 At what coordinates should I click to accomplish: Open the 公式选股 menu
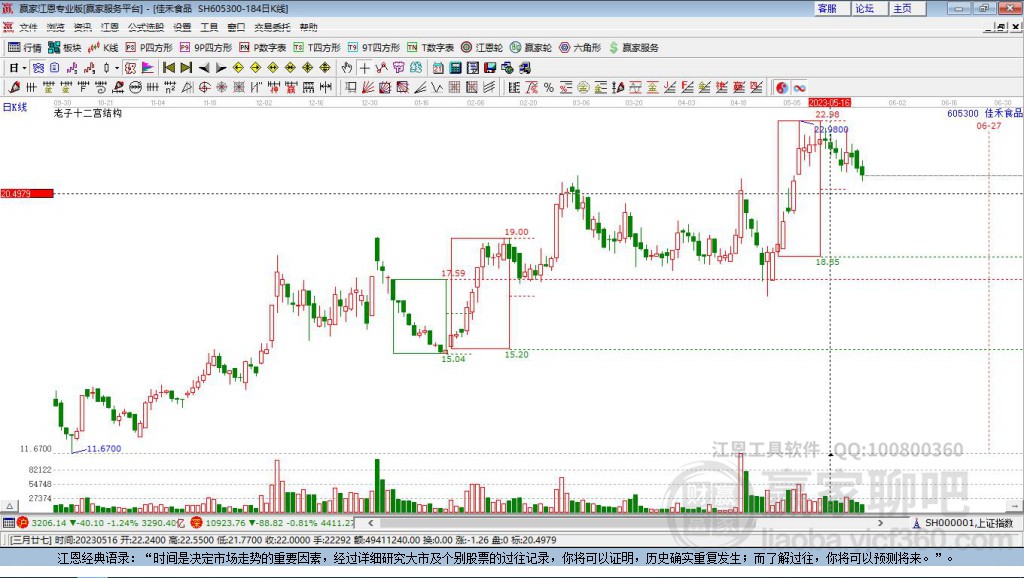click(x=146, y=27)
